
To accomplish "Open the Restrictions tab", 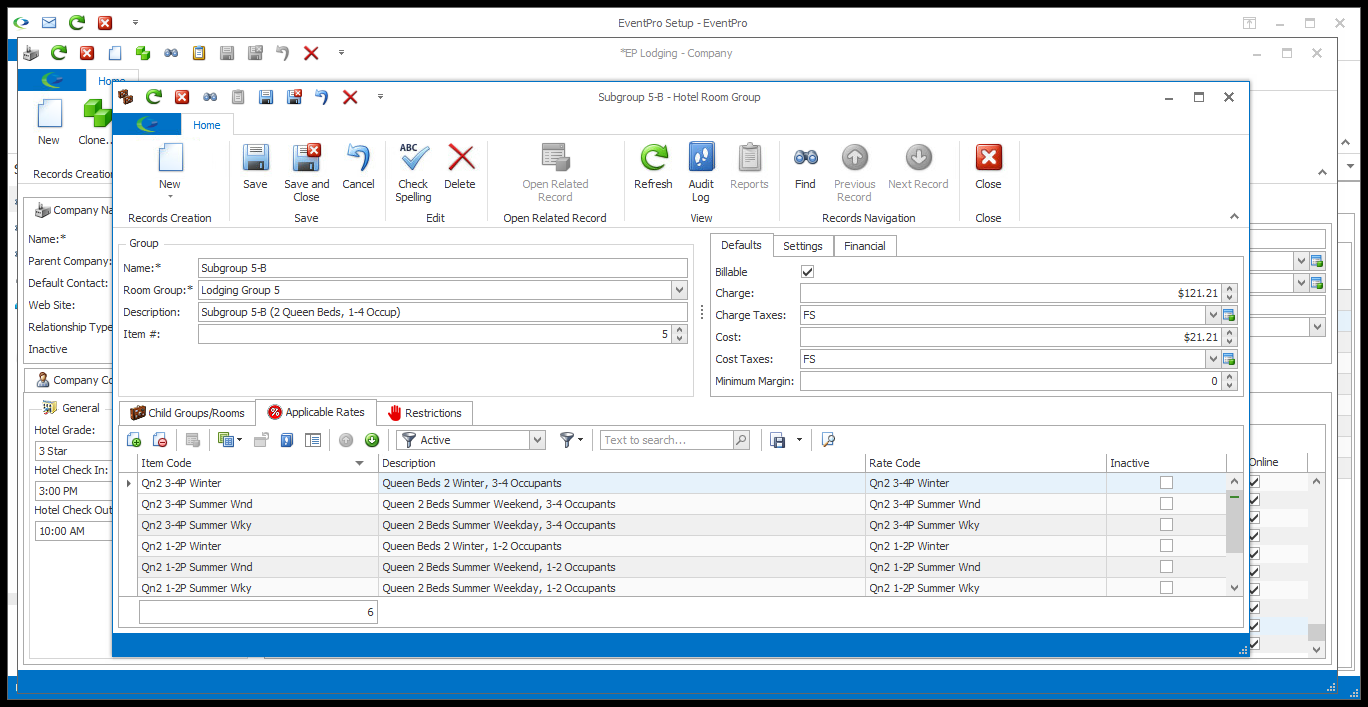I will (x=424, y=413).
